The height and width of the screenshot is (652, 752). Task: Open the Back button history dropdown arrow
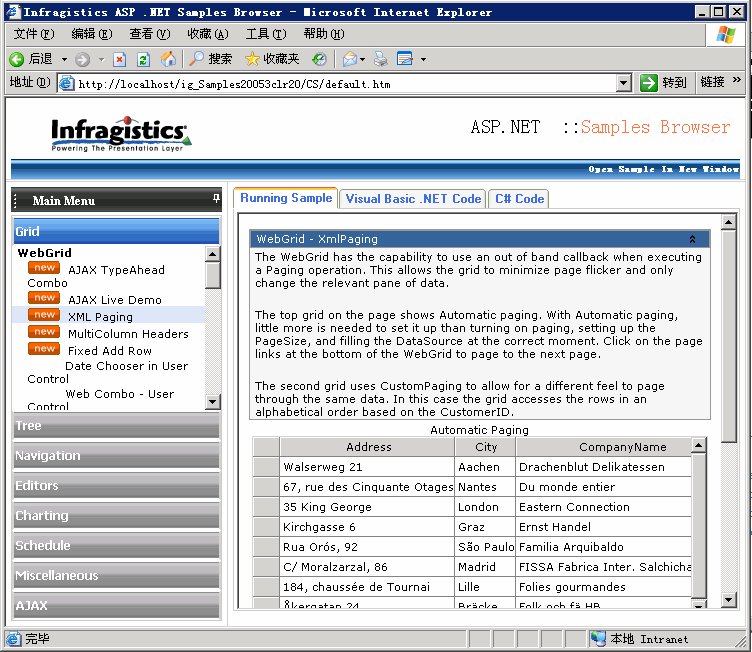64,59
